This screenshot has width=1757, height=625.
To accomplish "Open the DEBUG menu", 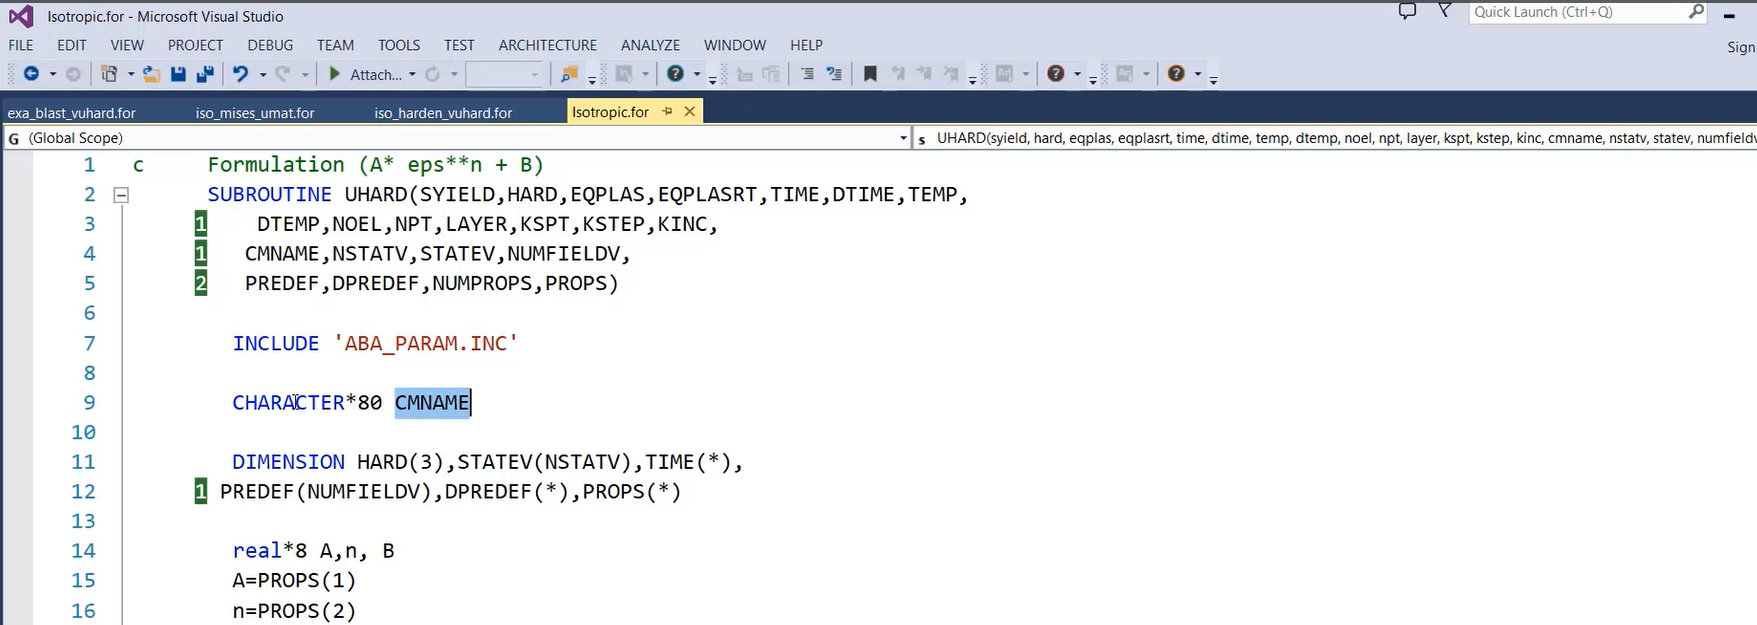I will tap(270, 45).
